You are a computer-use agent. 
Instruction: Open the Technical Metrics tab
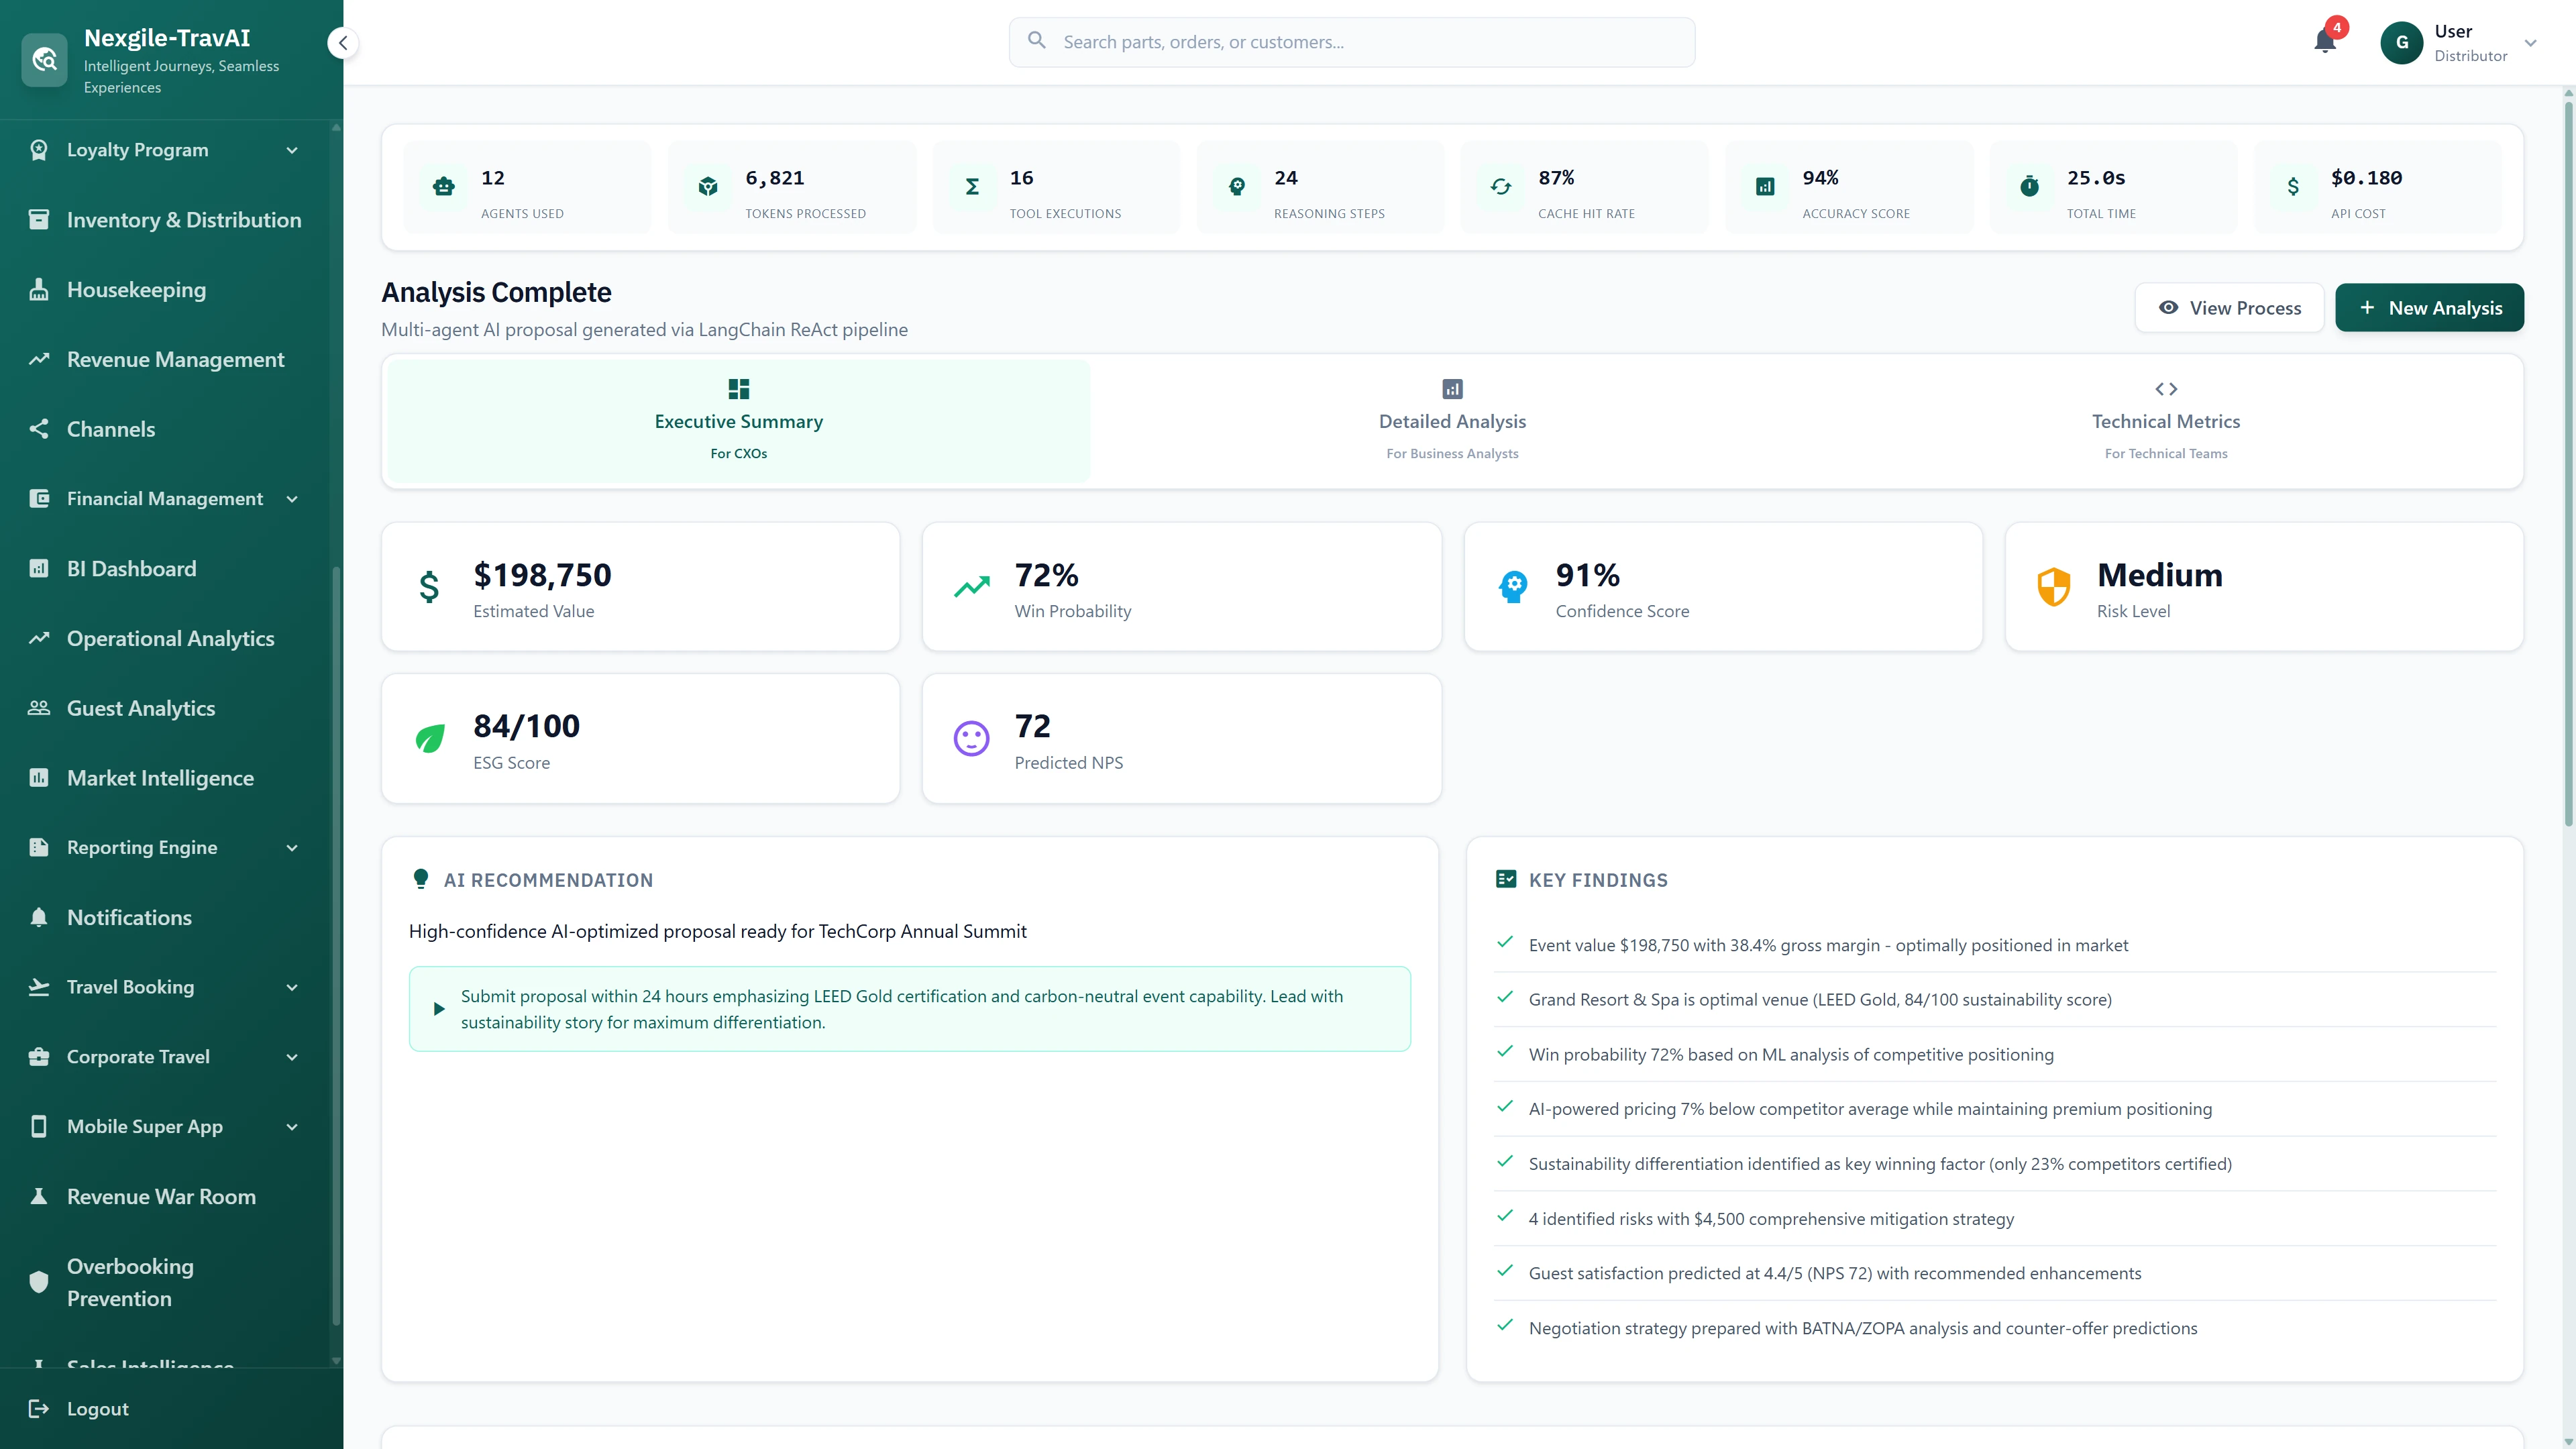pyautogui.click(x=2166, y=420)
